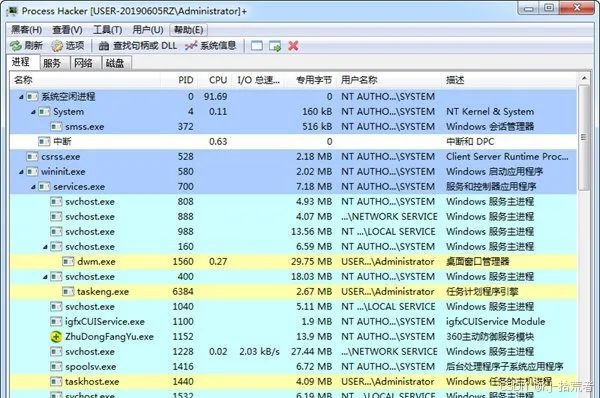The width and height of the screenshot is (600, 398).
Task: Click the svchost.exe PID 1228 icon
Action: (x=56, y=352)
